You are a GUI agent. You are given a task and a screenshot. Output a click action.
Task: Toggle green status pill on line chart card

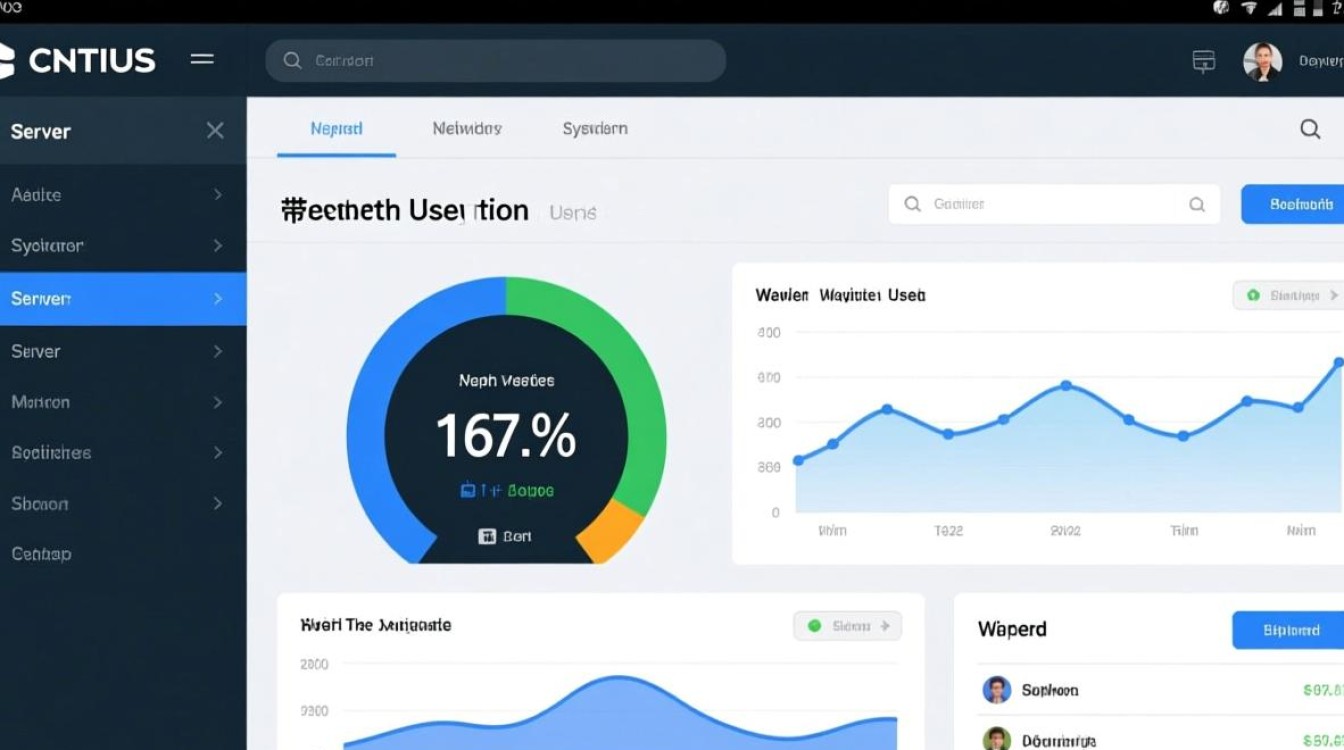point(1289,296)
